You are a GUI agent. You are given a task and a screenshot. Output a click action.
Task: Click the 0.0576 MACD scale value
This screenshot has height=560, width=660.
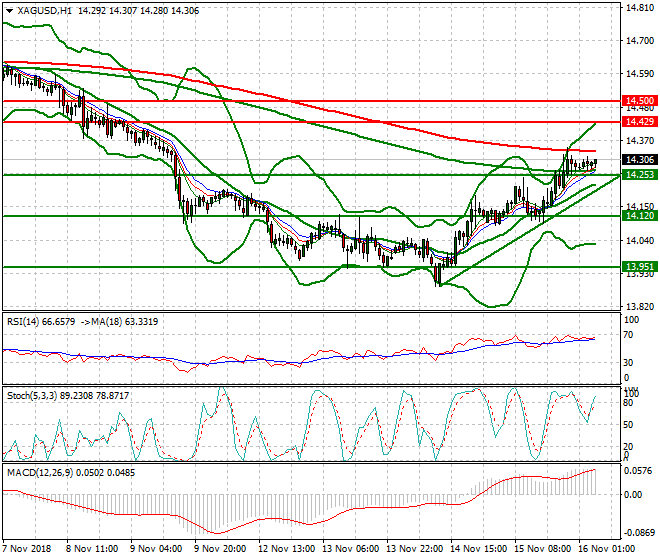coord(640,471)
